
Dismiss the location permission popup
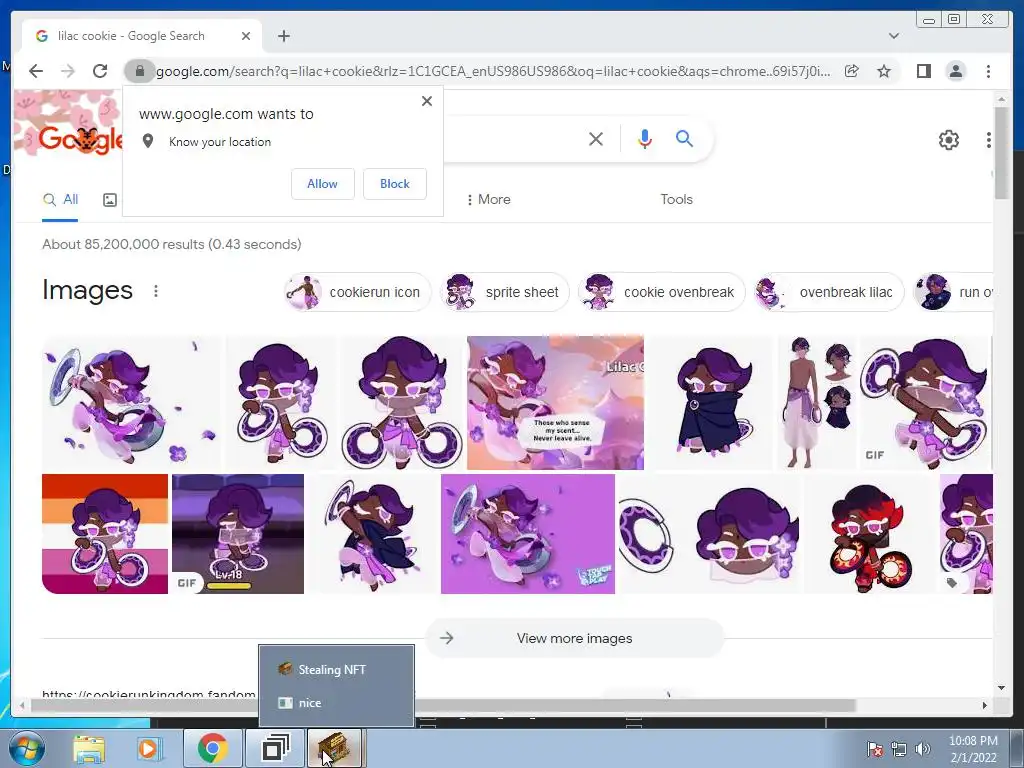tap(426, 101)
